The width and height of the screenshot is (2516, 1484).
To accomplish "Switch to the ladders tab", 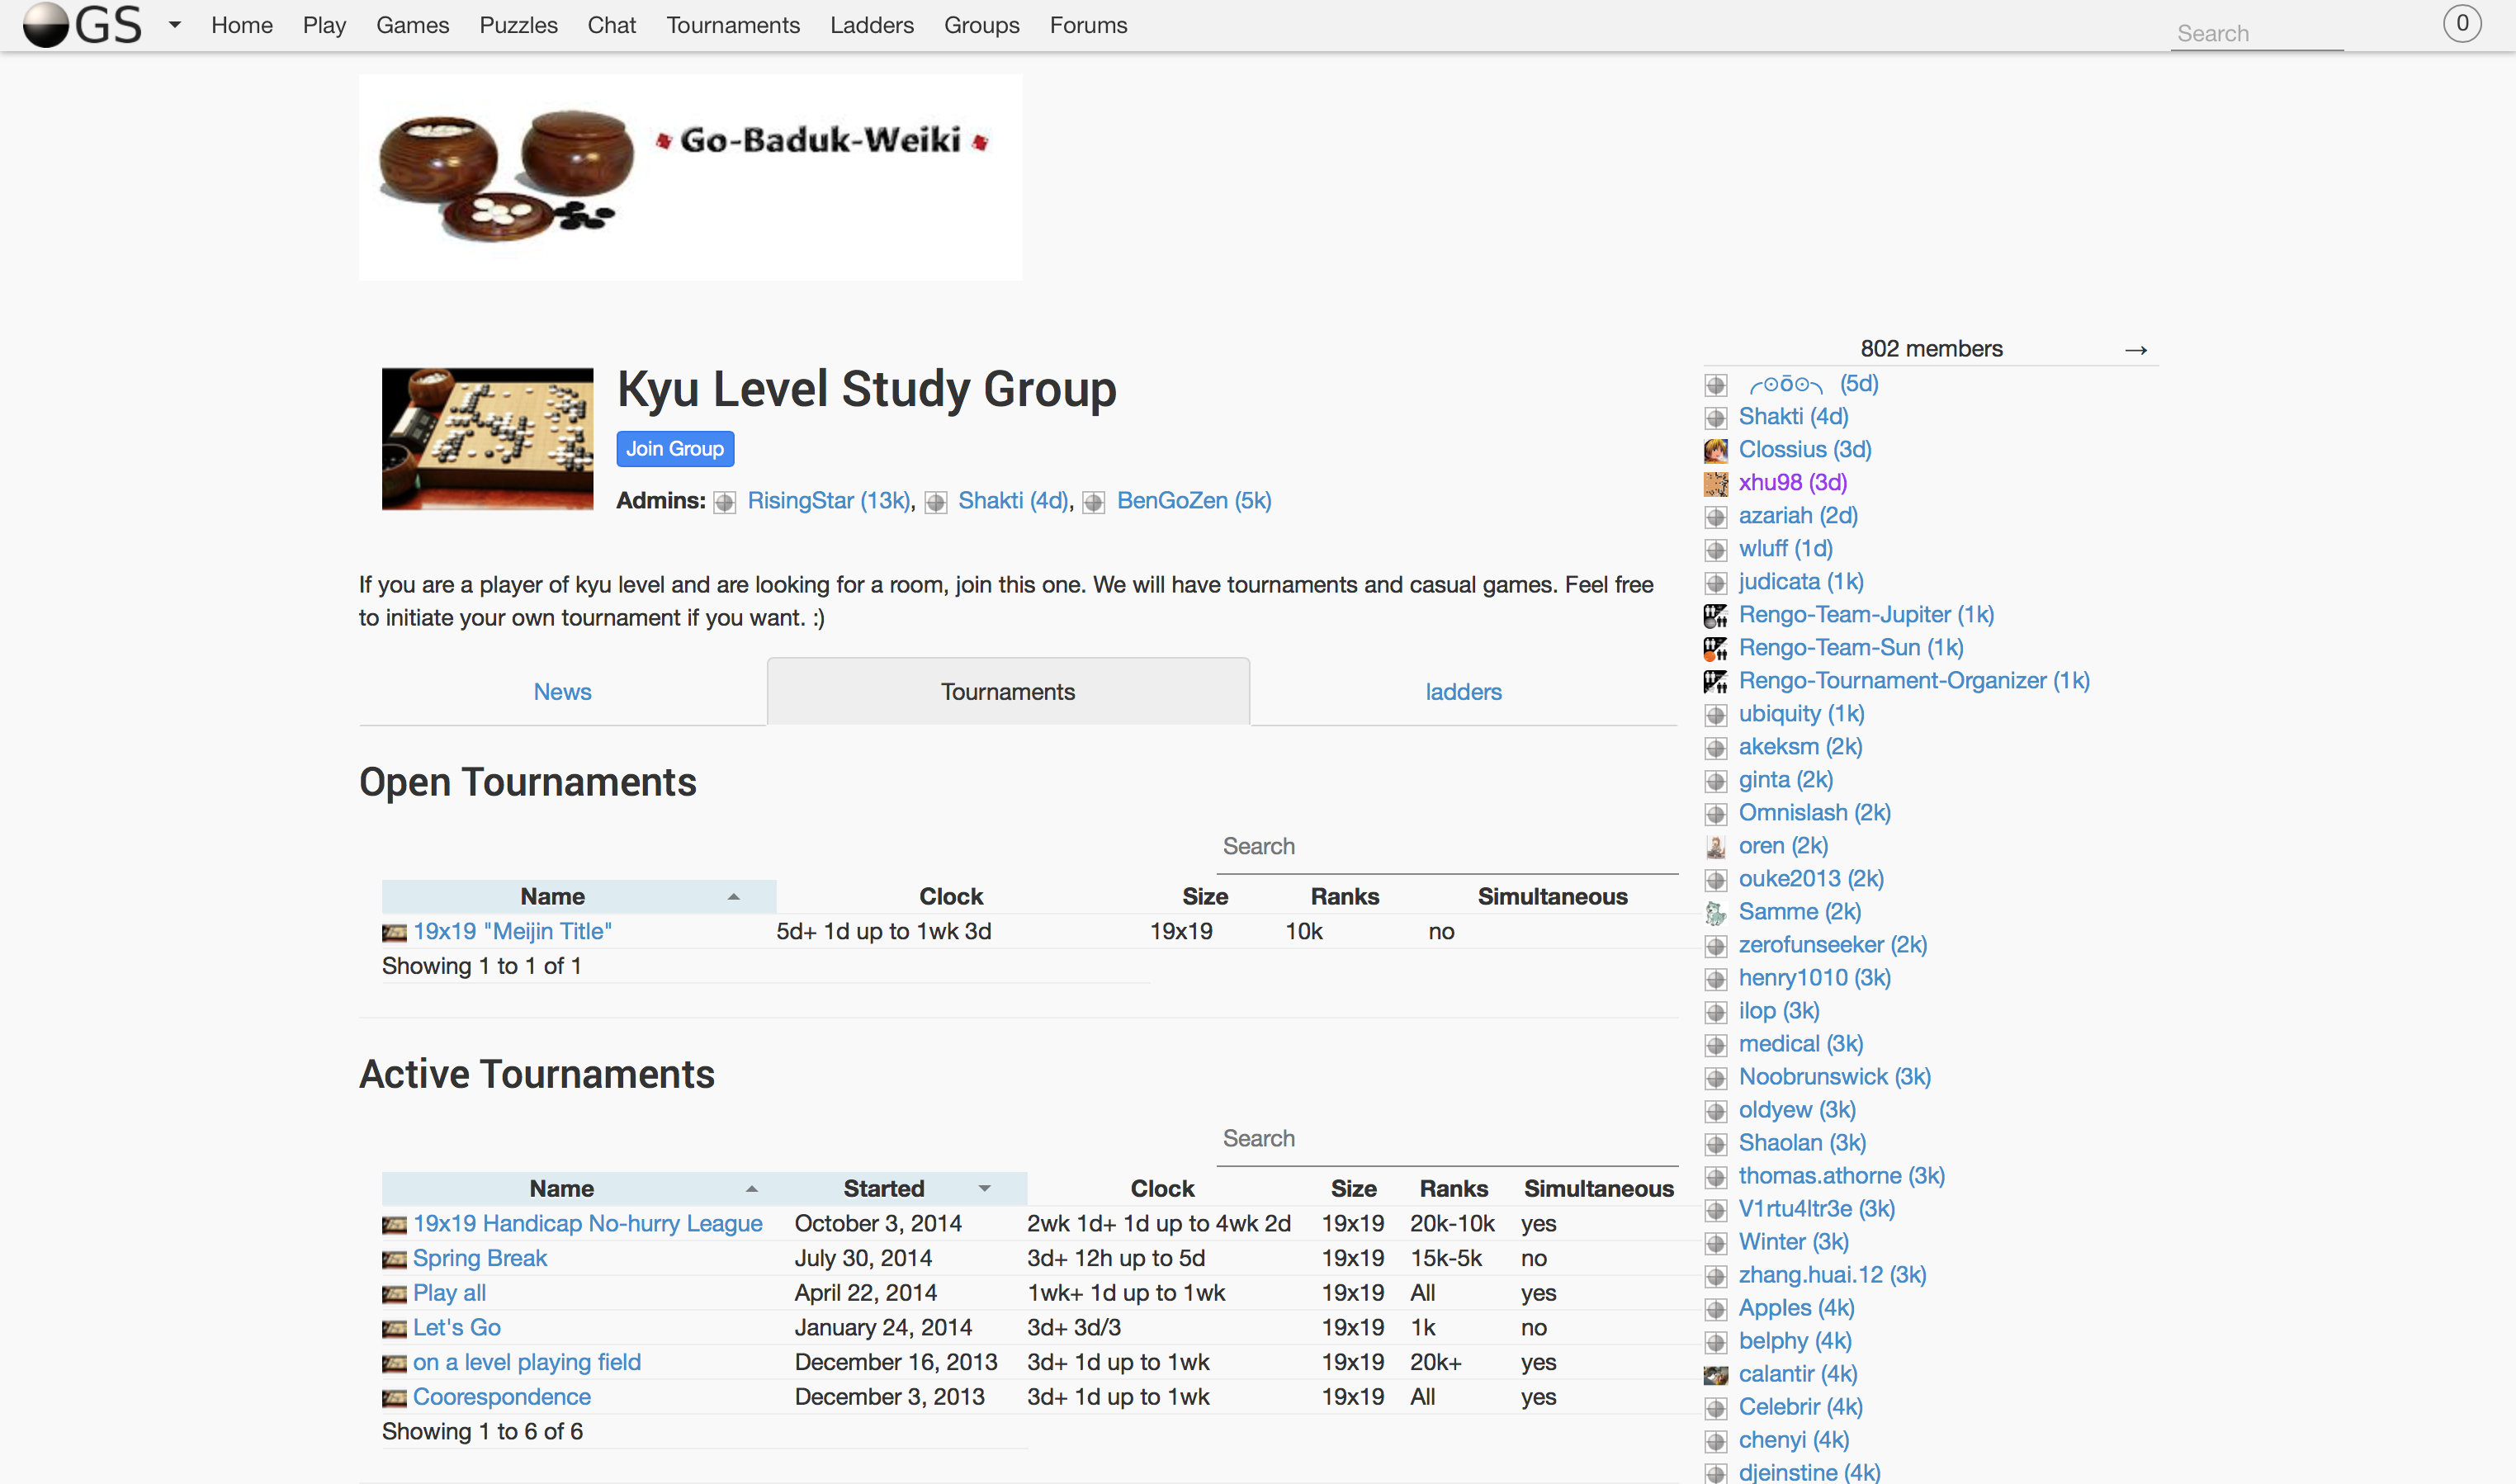I will point(1463,692).
